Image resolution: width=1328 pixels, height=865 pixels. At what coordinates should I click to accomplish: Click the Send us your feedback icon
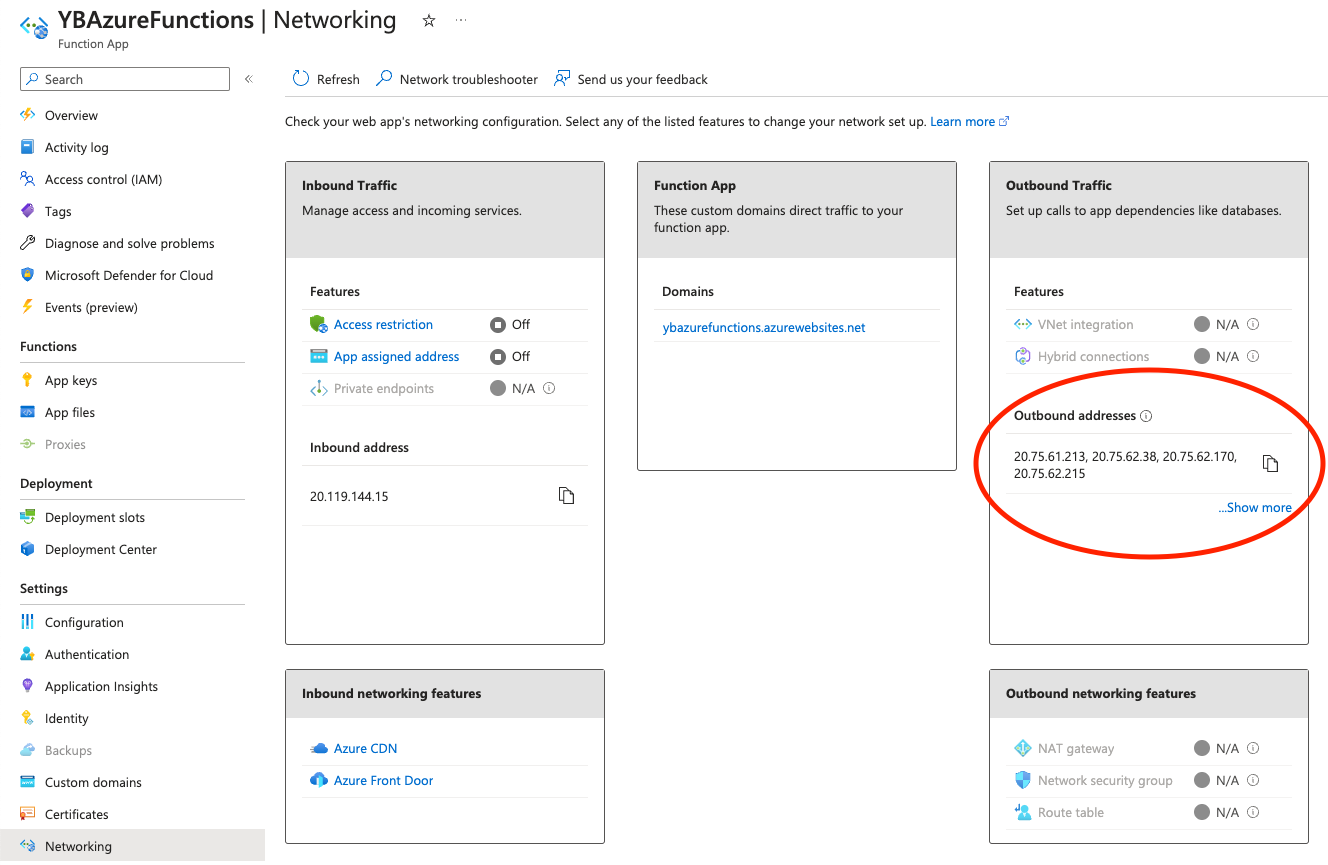pyautogui.click(x=562, y=78)
